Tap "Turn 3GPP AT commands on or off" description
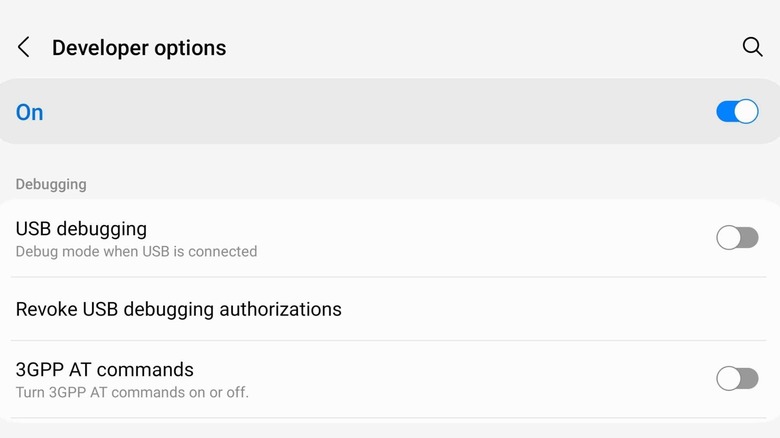This screenshot has height=438, width=780. pyautogui.click(x=132, y=392)
